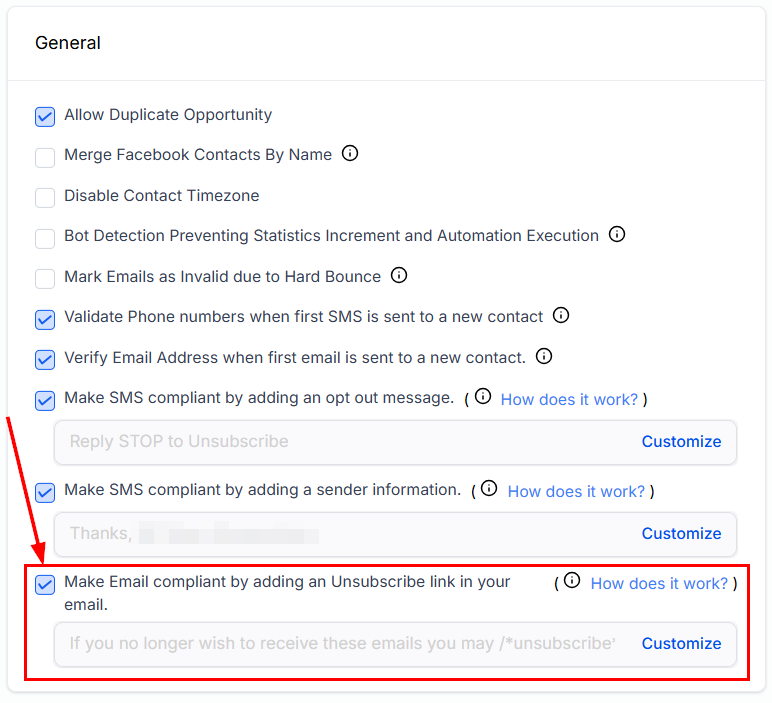Screen dimensions: 772x703
Task: Click info icon next to Verify Email Address
Action: pyautogui.click(x=544, y=356)
